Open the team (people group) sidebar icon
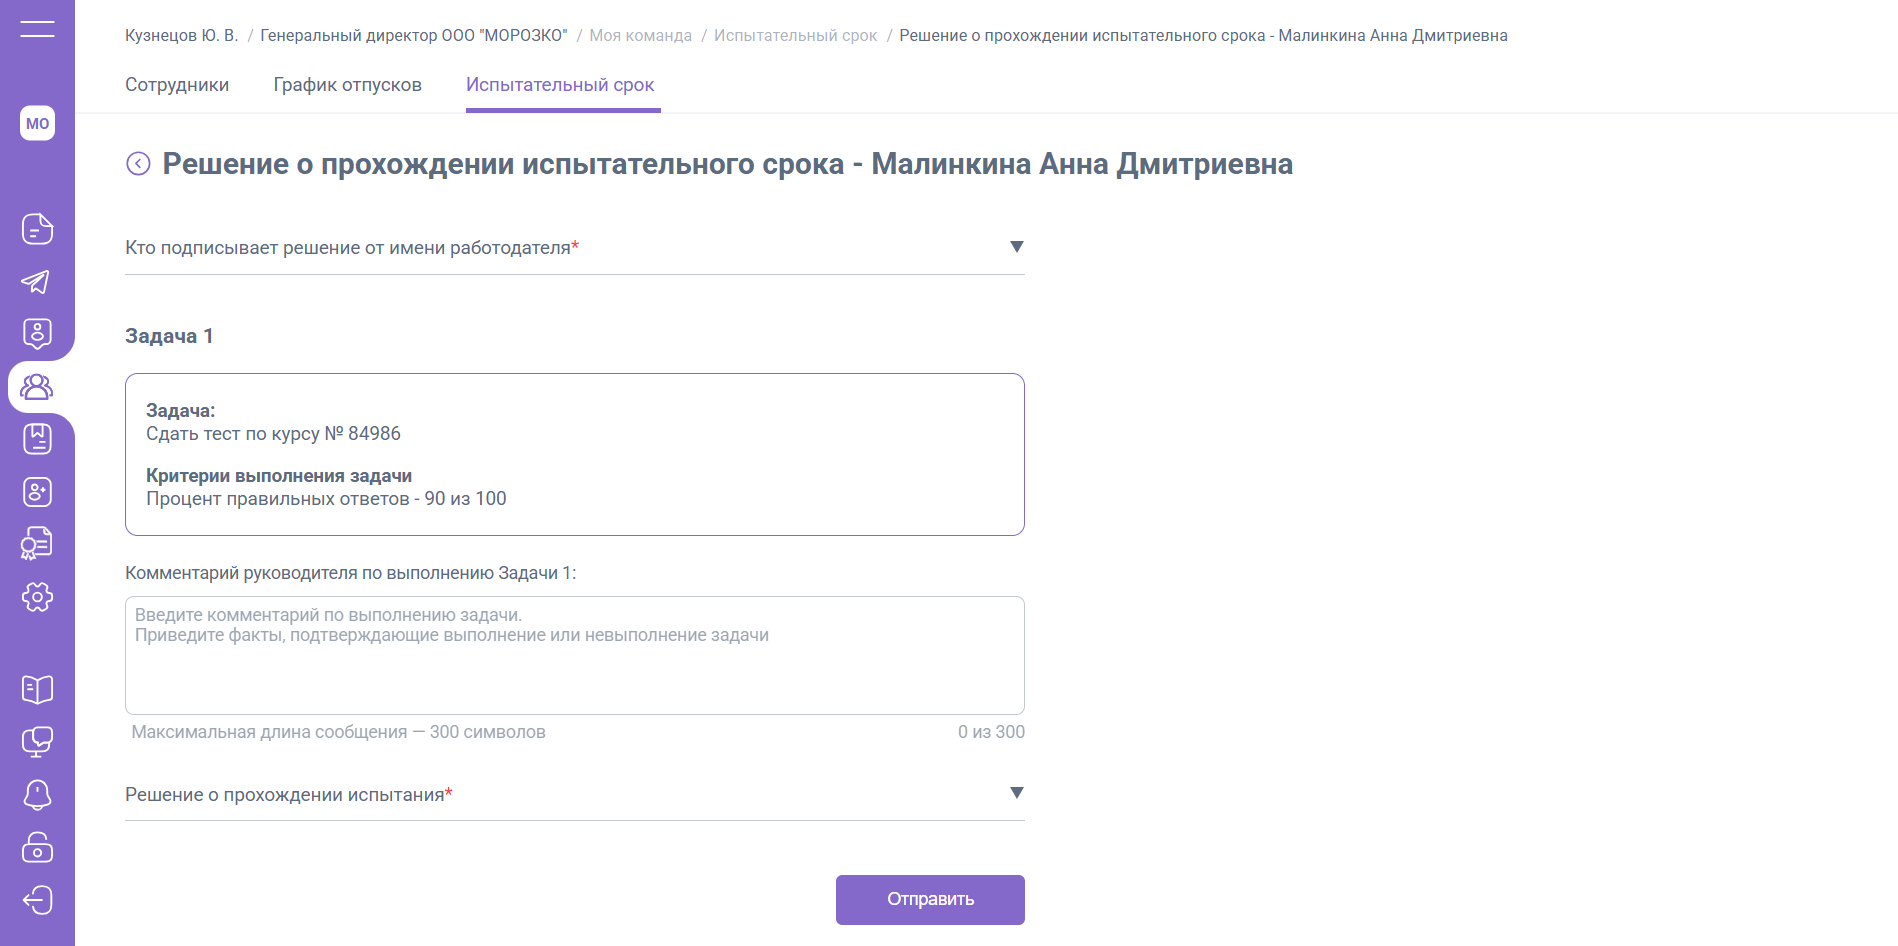Screen dimensions: 1898x946 [x=37, y=387]
